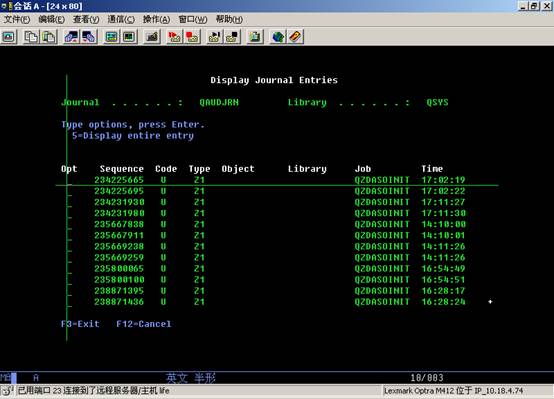
Task: Open the 窗口(W) menu
Action: (x=193, y=19)
